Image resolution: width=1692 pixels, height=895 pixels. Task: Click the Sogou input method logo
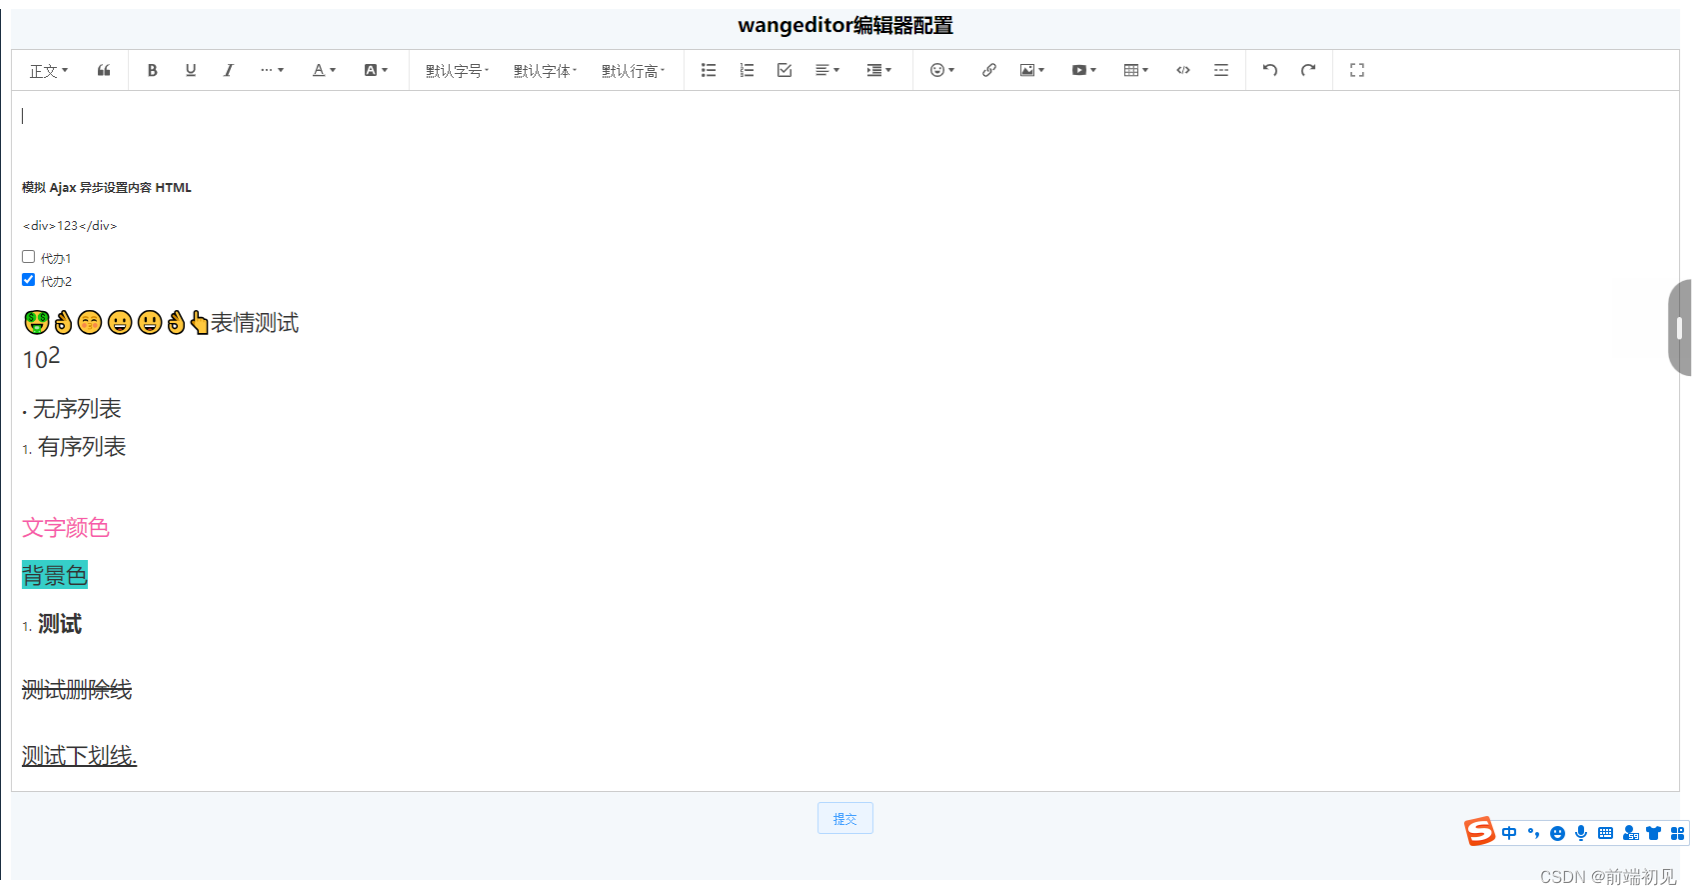point(1480,831)
